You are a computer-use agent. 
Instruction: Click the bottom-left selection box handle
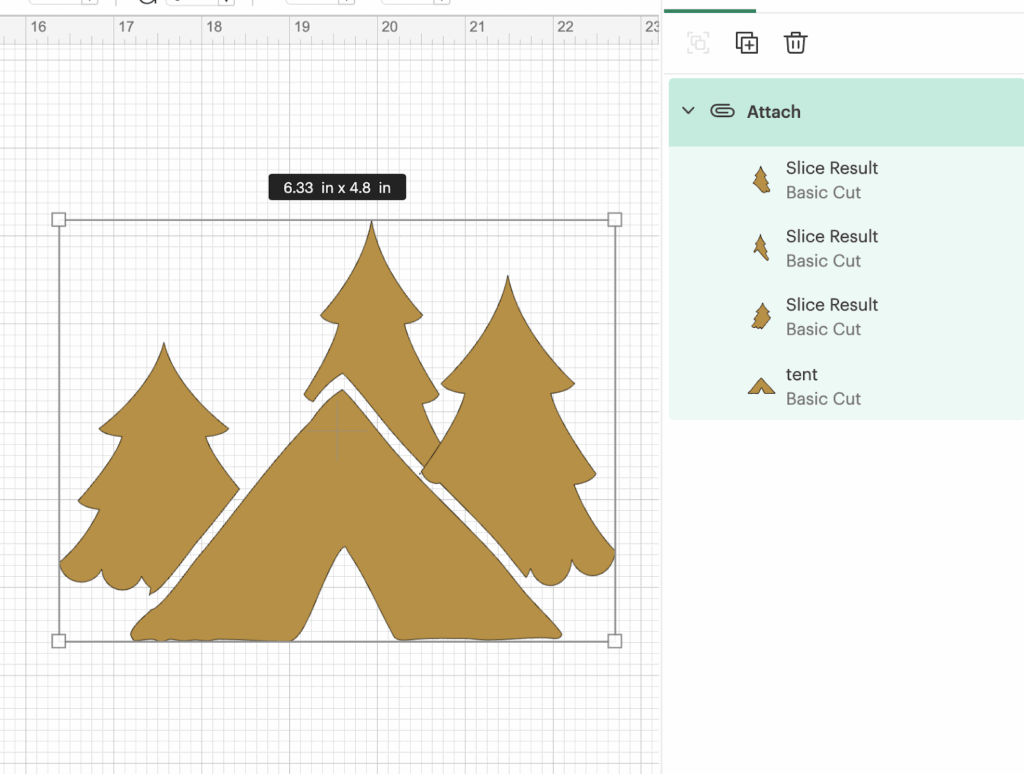point(58,640)
